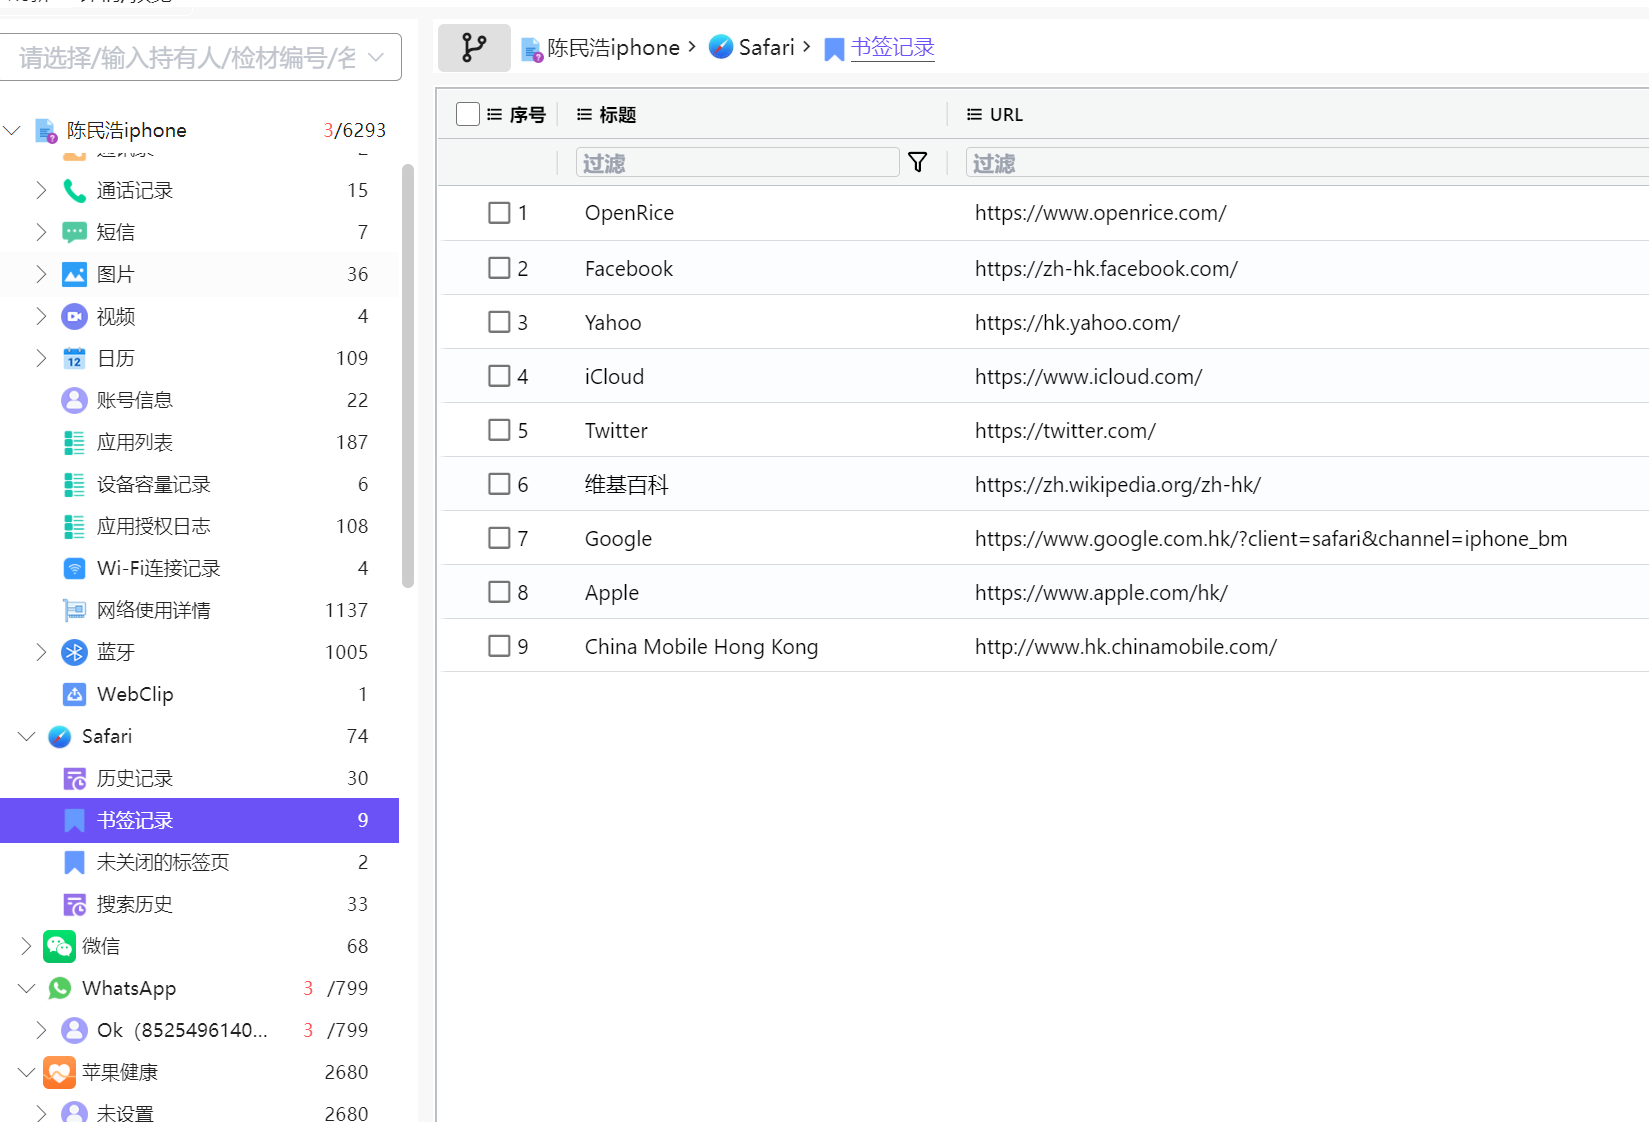
Task: Expand the 通话记录 tree node
Action: pos(41,190)
